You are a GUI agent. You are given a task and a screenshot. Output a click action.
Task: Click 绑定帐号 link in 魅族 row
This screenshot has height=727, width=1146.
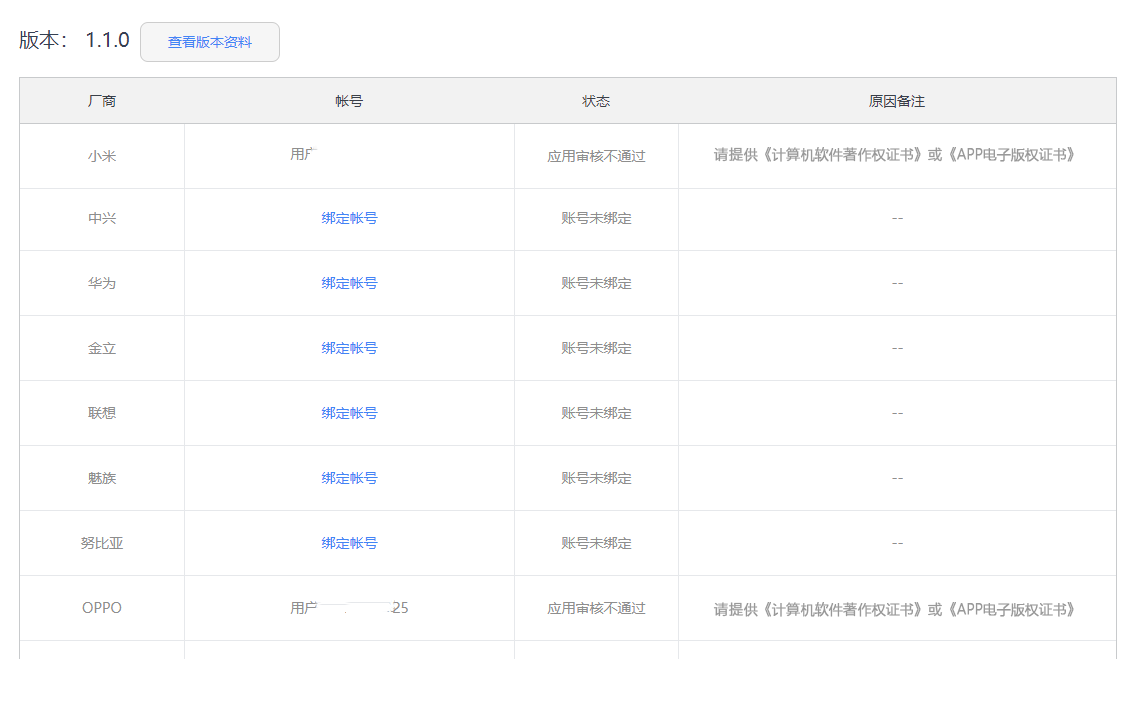(x=349, y=479)
